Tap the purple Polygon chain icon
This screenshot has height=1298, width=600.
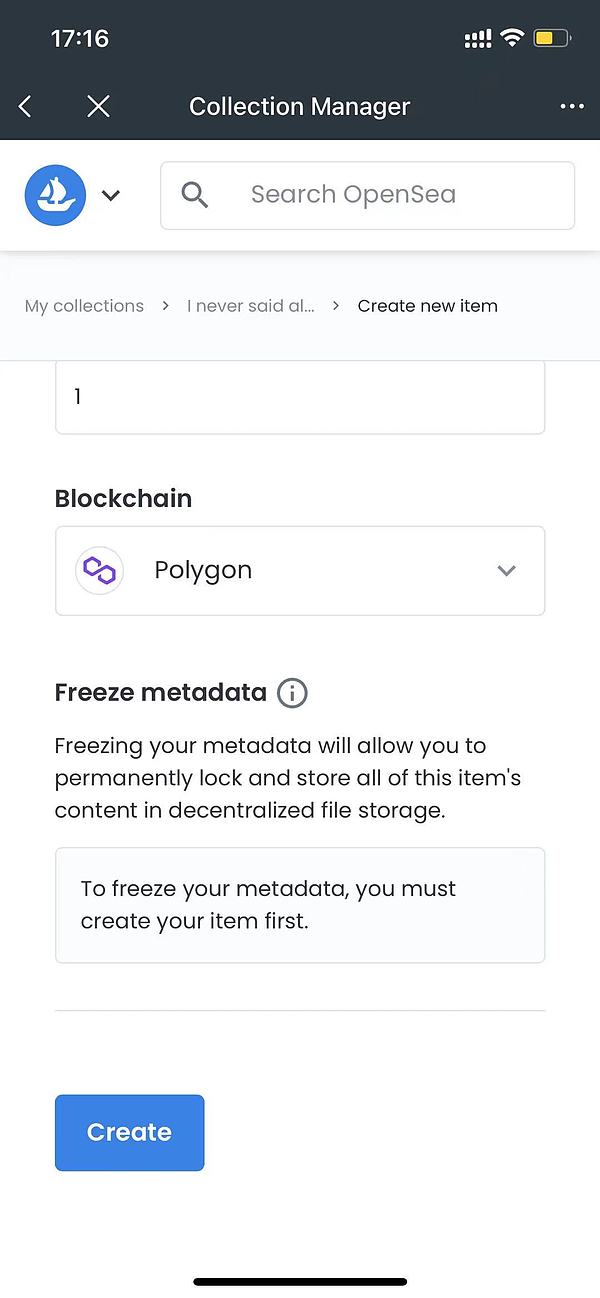click(x=99, y=571)
